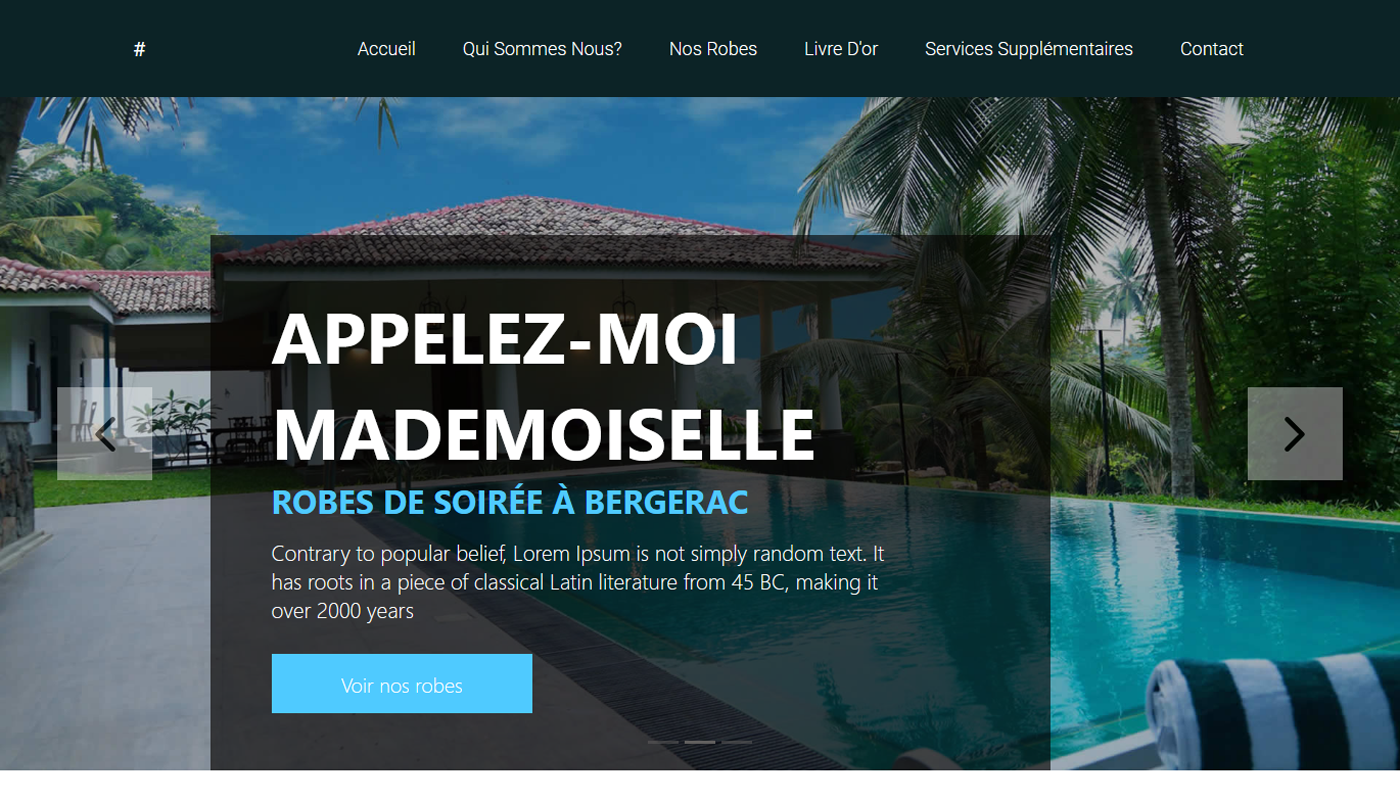Click the empty white strip below the slider
The image size is (1400, 800).
700,785
